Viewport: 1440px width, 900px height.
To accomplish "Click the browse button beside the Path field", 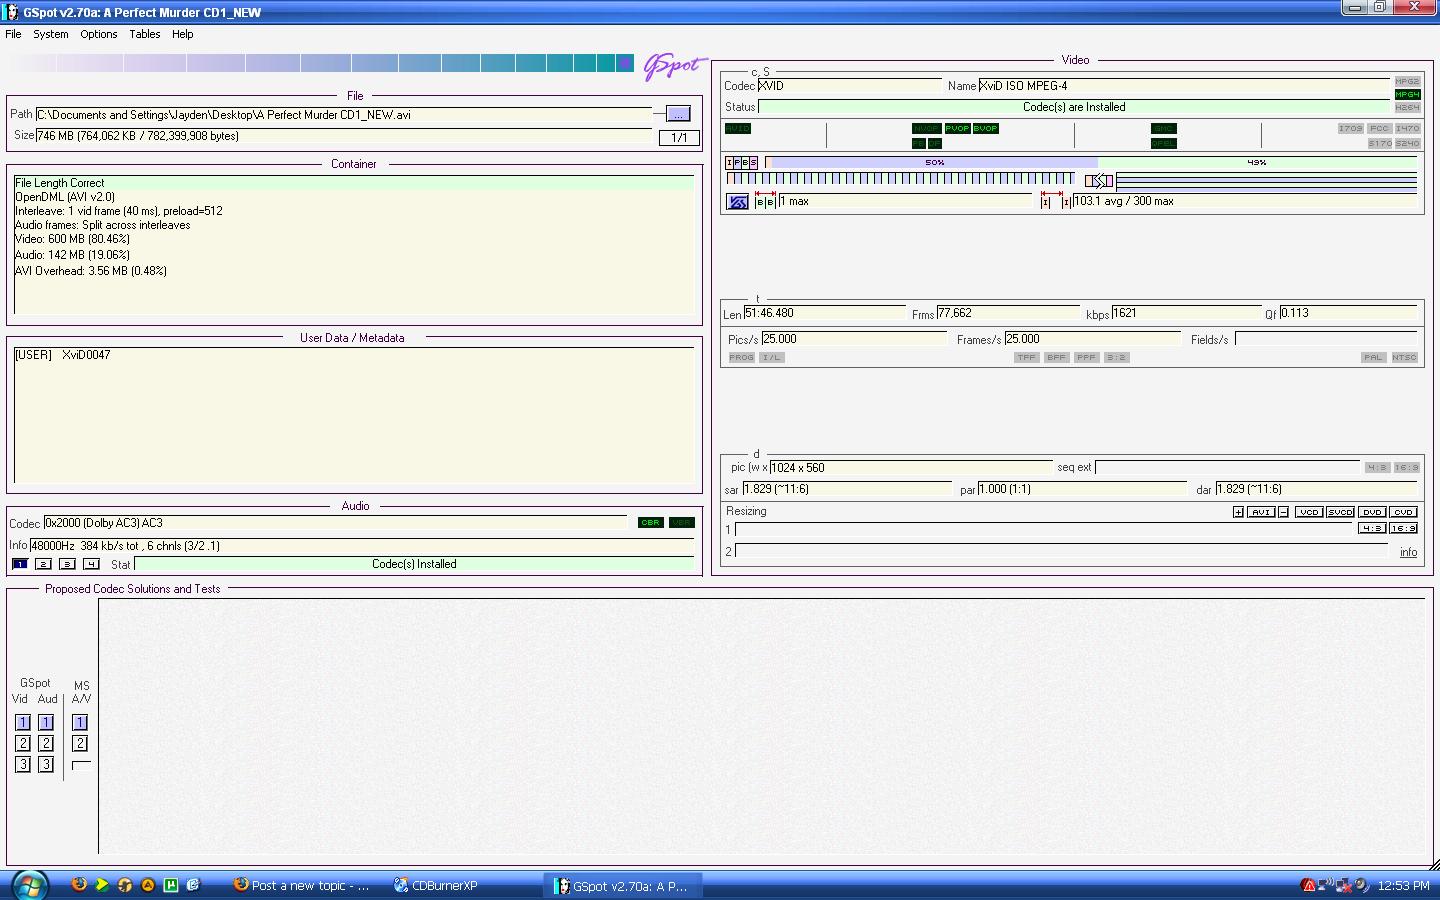I will pos(678,114).
